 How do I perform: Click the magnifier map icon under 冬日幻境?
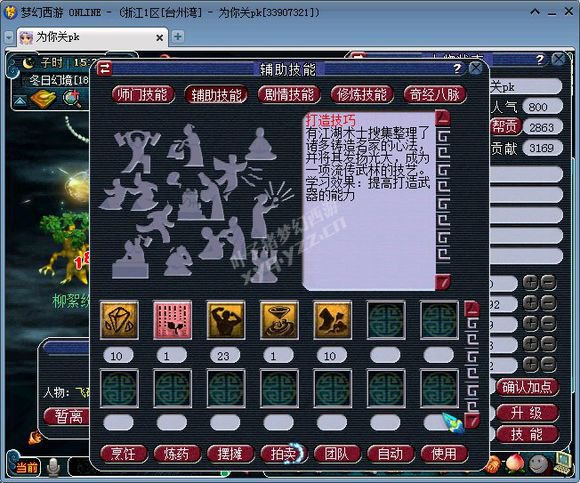pos(72,98)
